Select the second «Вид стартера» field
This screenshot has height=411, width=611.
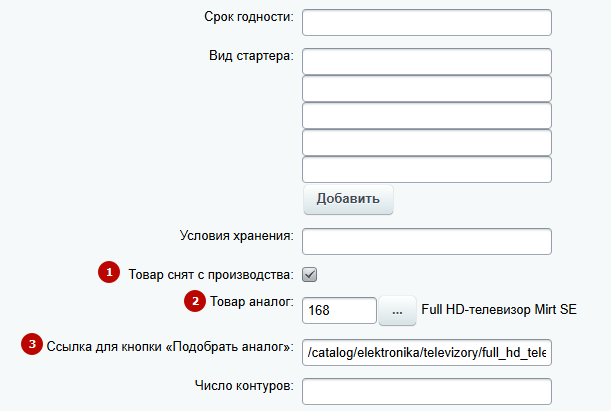tap(426, 89)
